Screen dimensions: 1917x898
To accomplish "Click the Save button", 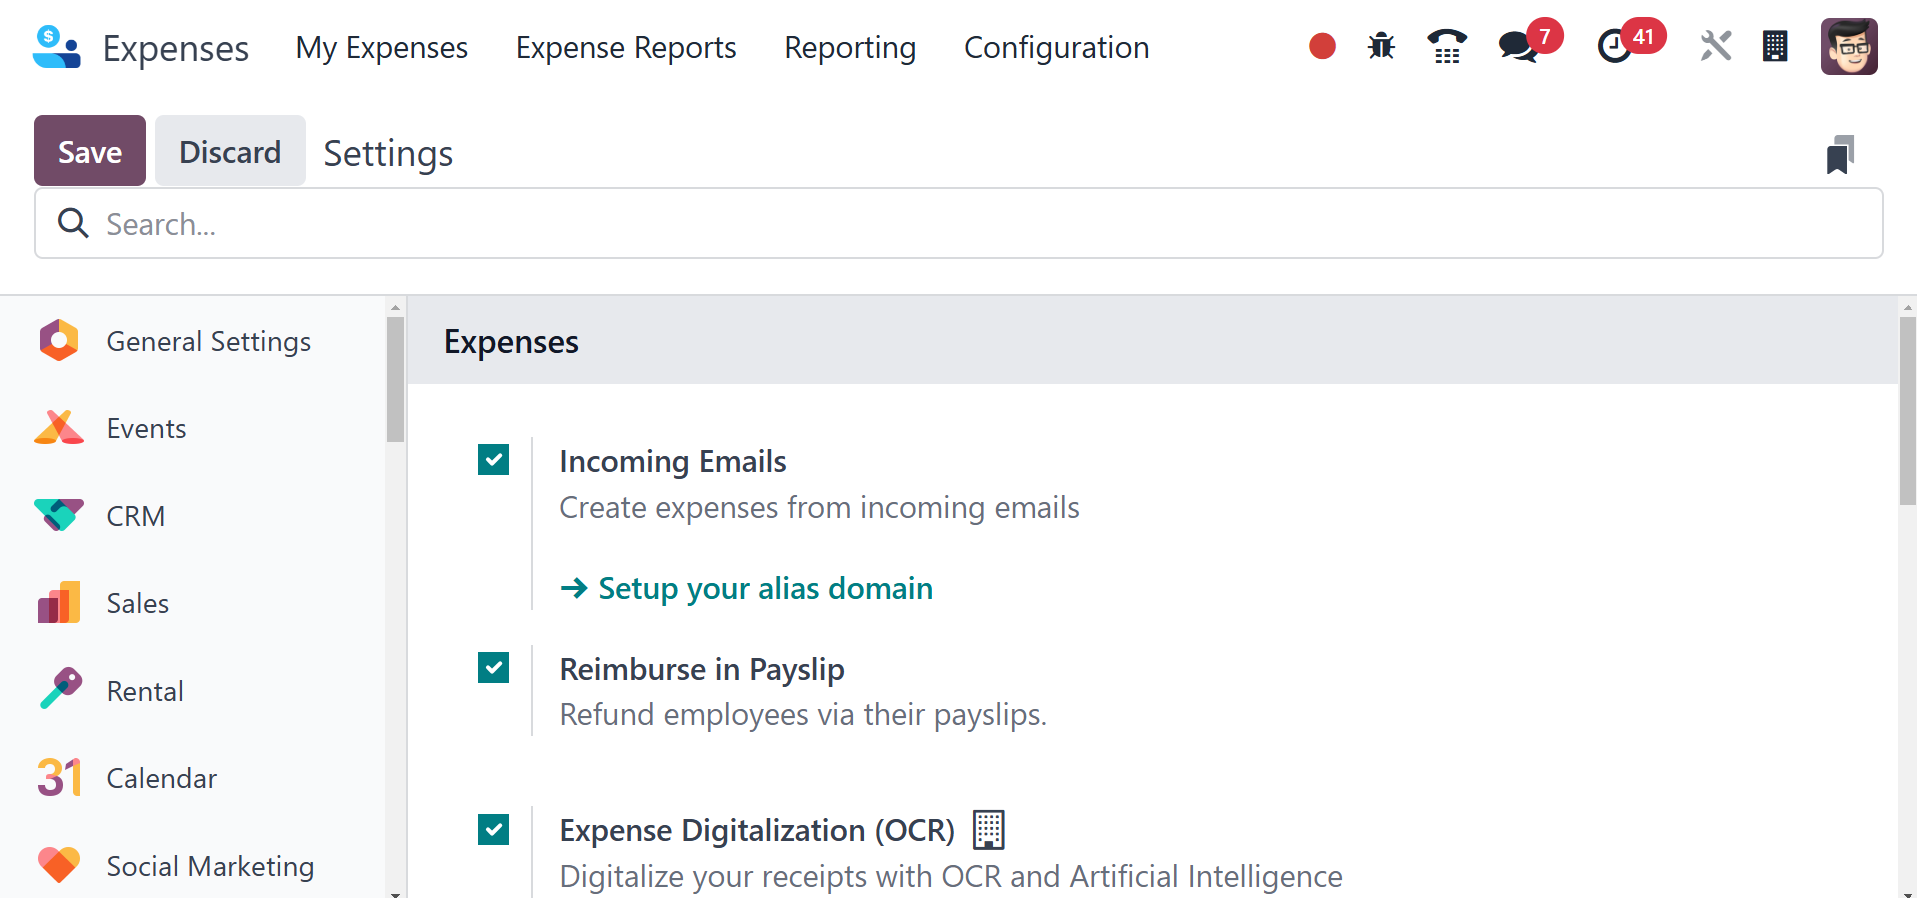I will (90, 151).
